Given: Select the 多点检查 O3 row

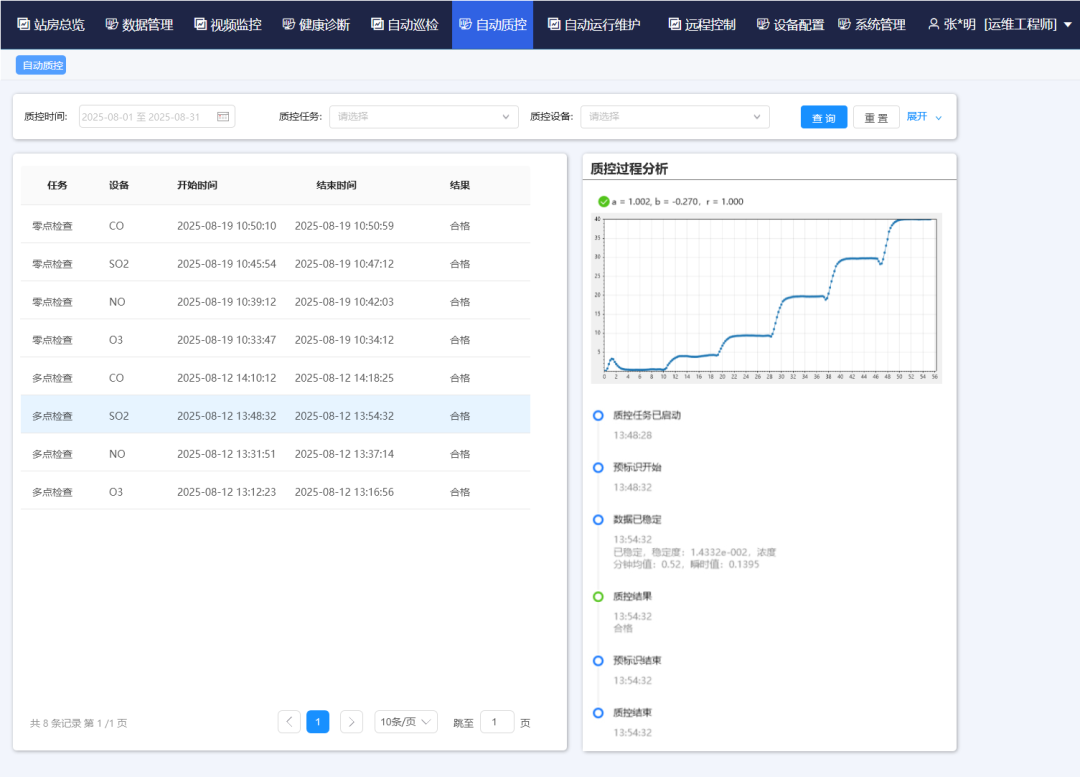Looking at the screenshot, I should [x=276, y=492].
